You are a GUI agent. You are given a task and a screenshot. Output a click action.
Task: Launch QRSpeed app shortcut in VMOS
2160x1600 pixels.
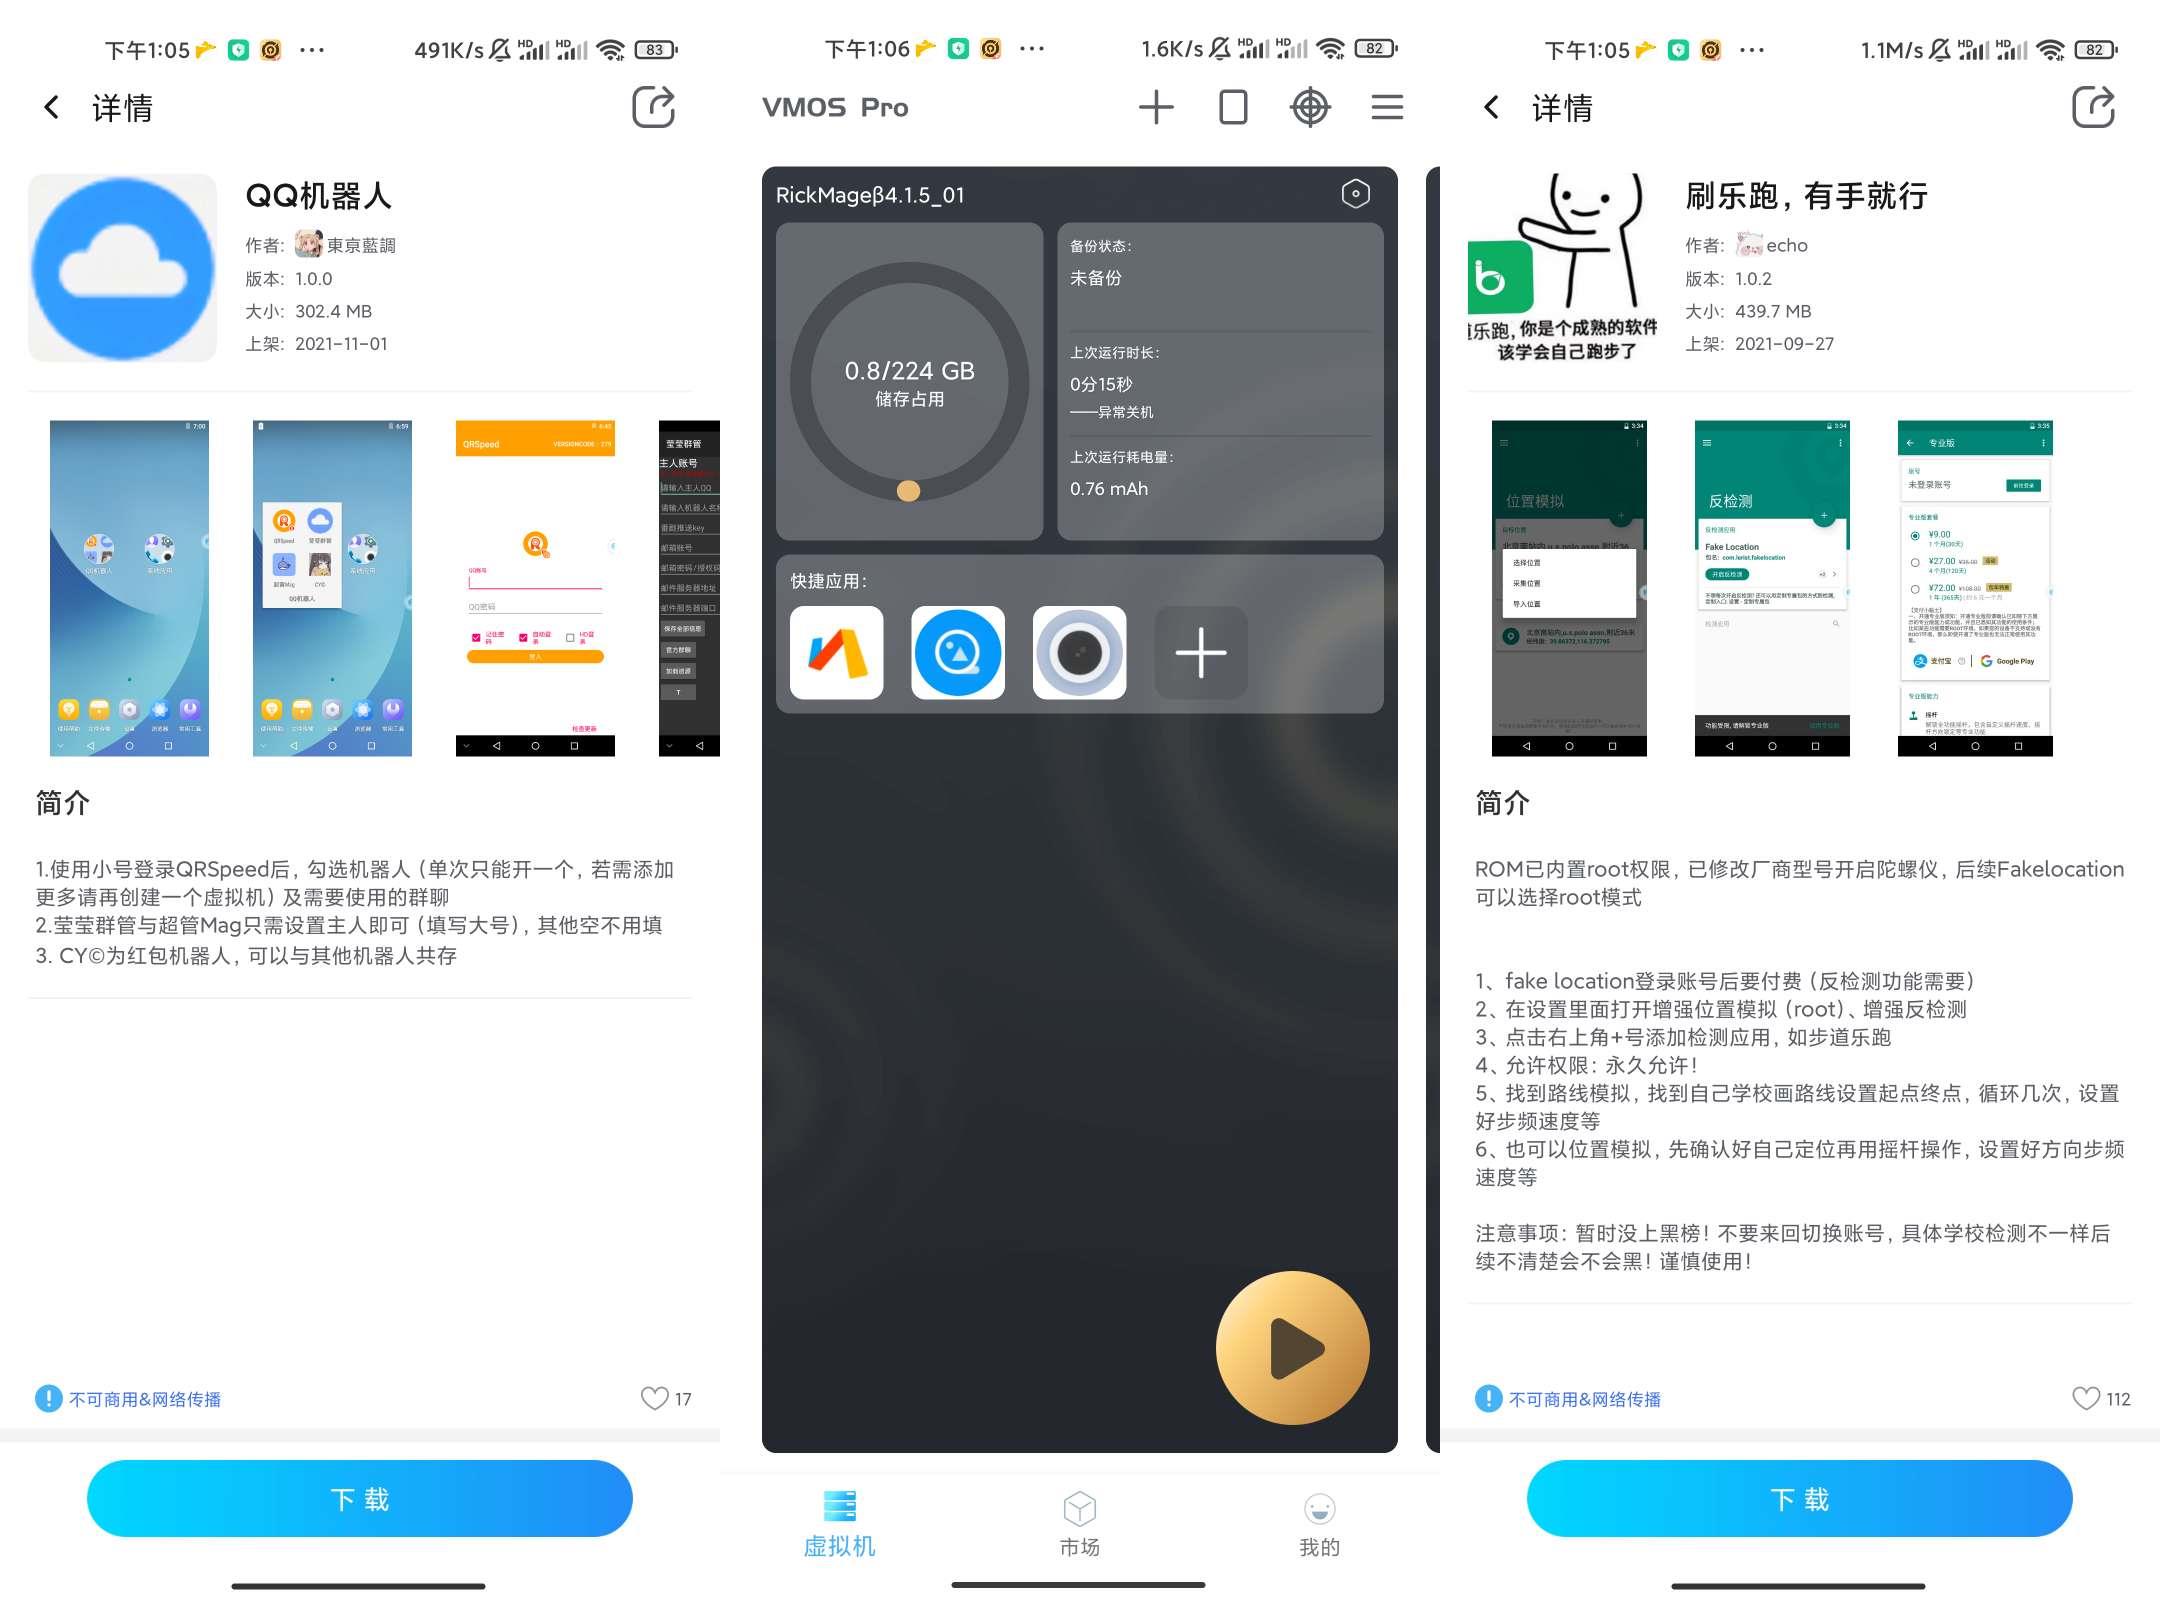[x=956, y=652]
